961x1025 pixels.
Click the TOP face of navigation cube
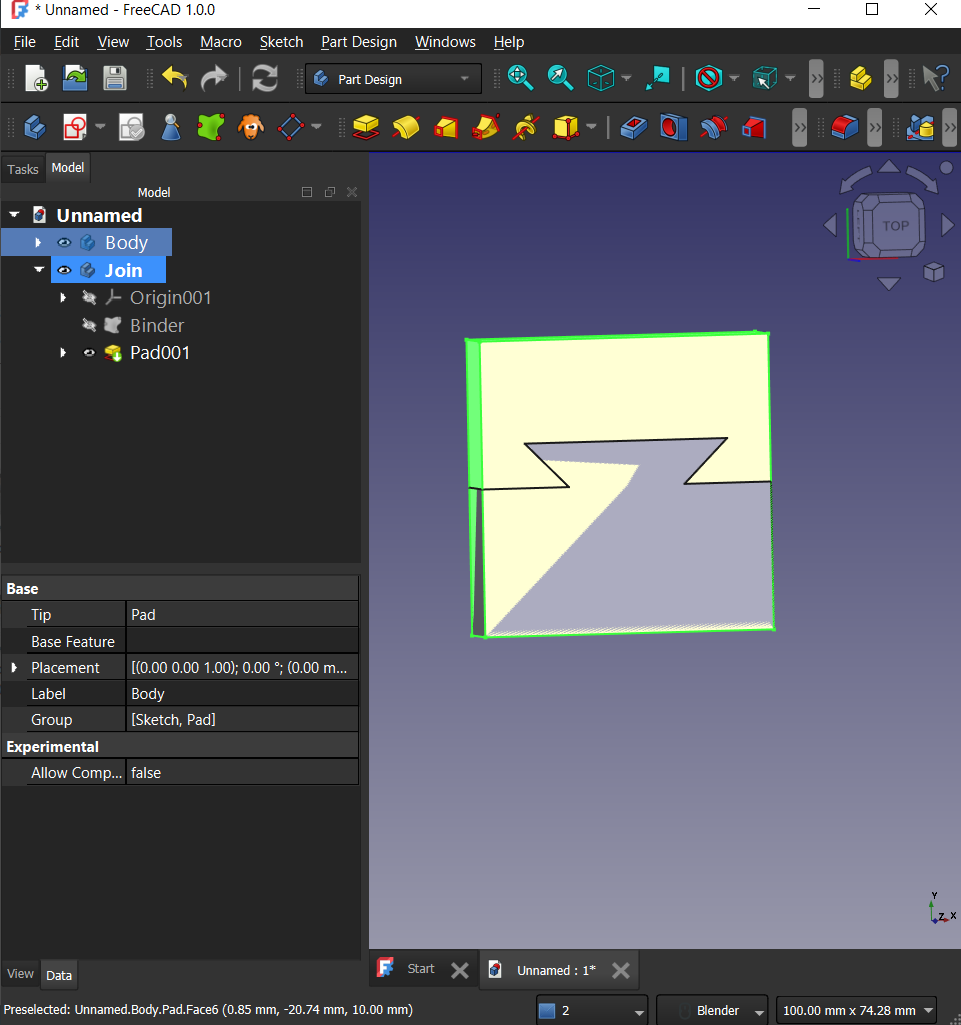tap(895, 226)
